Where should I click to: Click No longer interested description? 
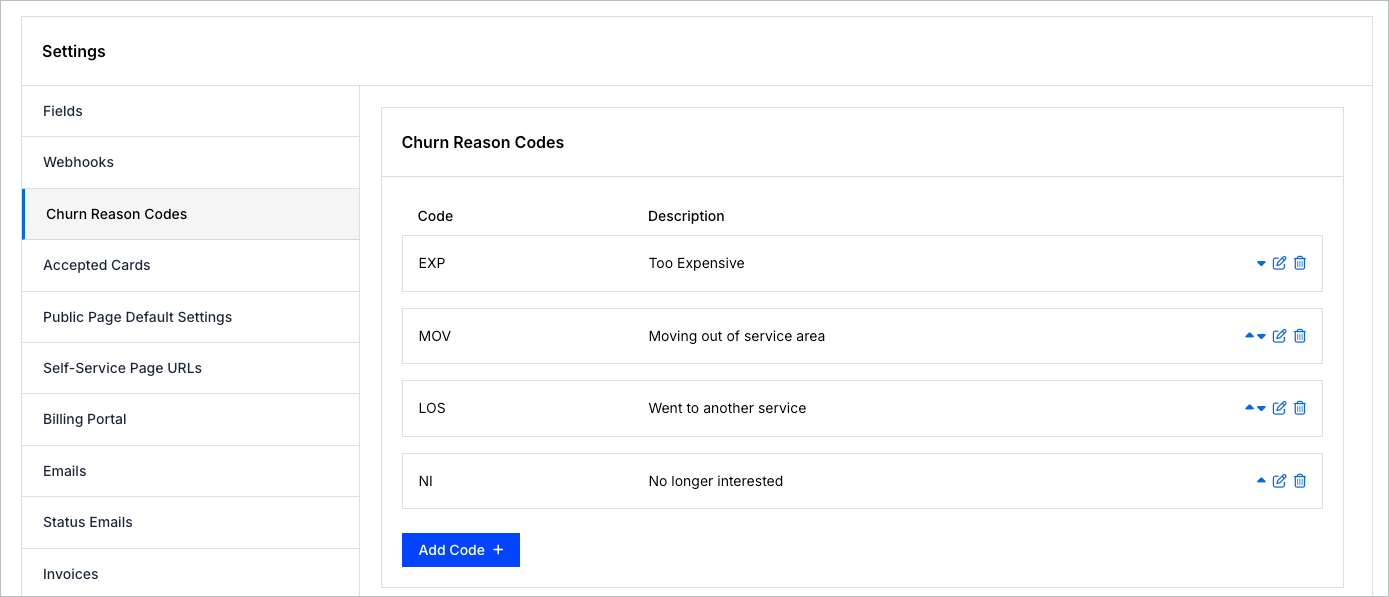pyautogui.click(x=716, y=481)
